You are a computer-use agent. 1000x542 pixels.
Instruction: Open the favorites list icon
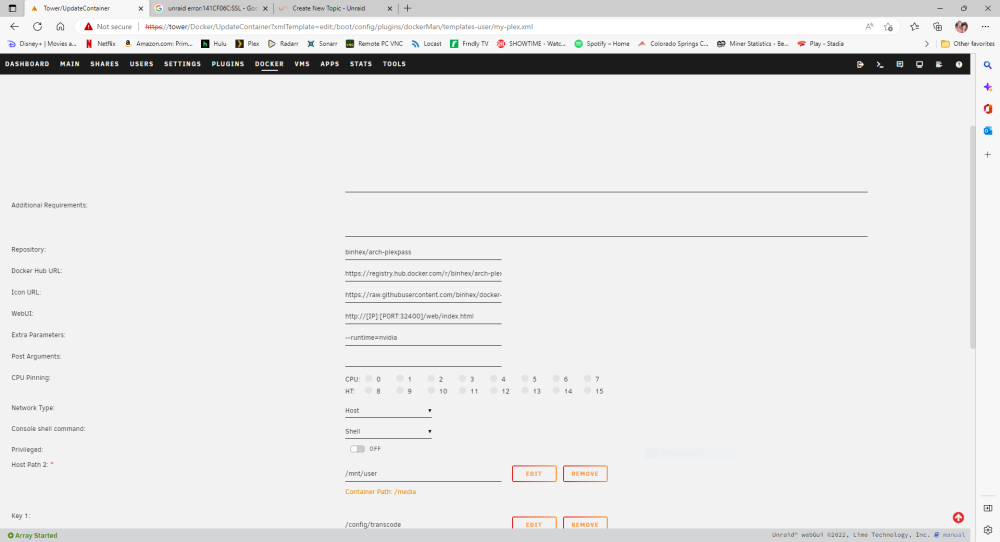tap(915, 27)
